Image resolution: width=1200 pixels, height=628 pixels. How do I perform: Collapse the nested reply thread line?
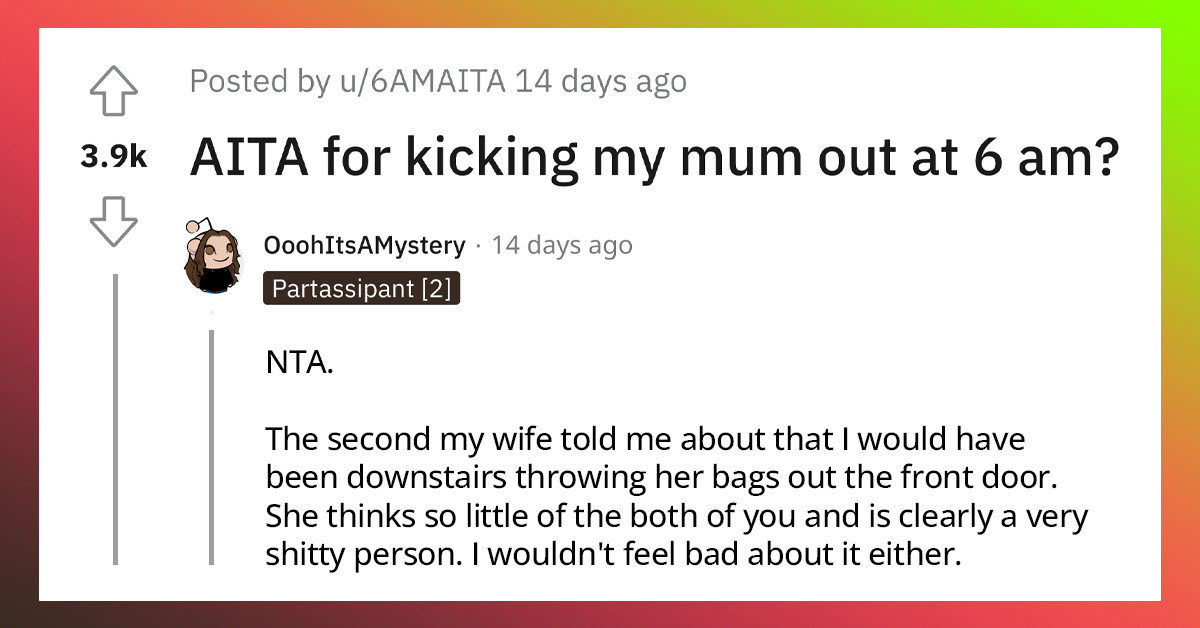[x=211, y=450]
